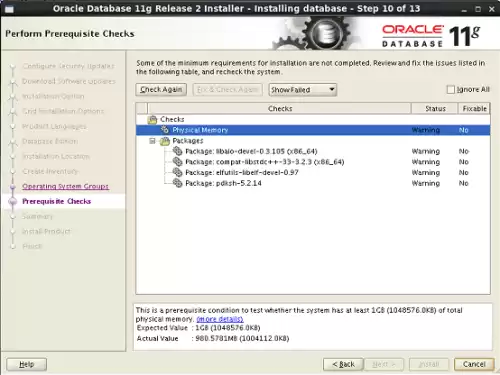Click gear icon of pdksh-5.2.14 package row

(177, 183)
